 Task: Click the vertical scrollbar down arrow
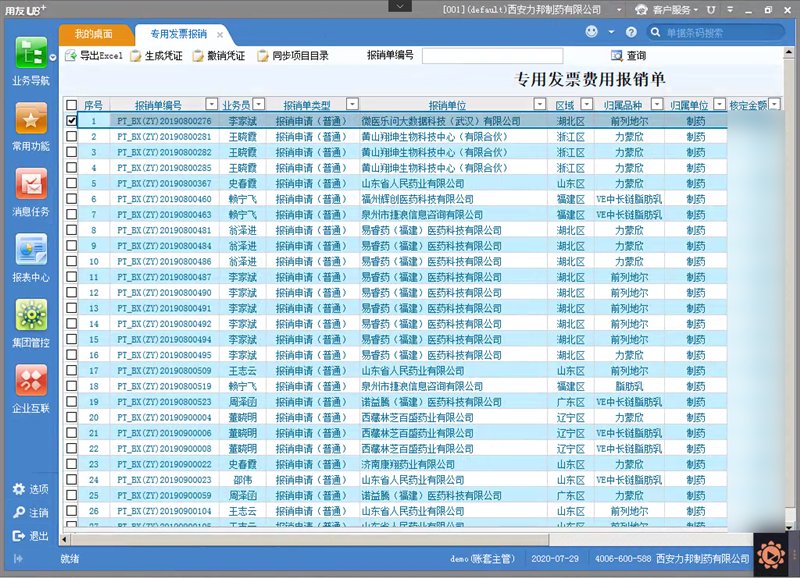pyautogui.click(x=789, y=527)
